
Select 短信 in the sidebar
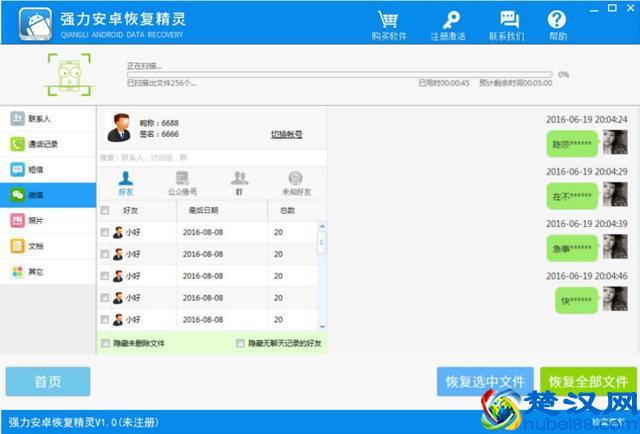pyautogui.click(x=48, y=169)
